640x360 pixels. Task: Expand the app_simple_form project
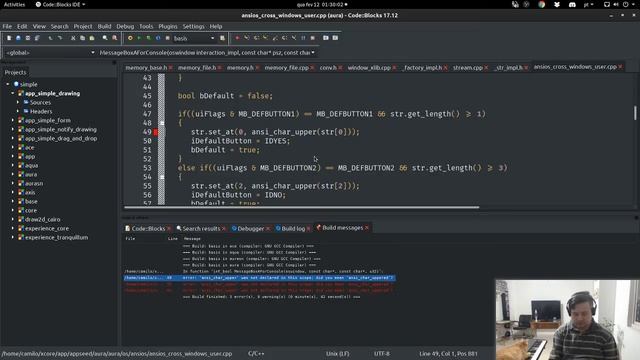tap(13, 120)
